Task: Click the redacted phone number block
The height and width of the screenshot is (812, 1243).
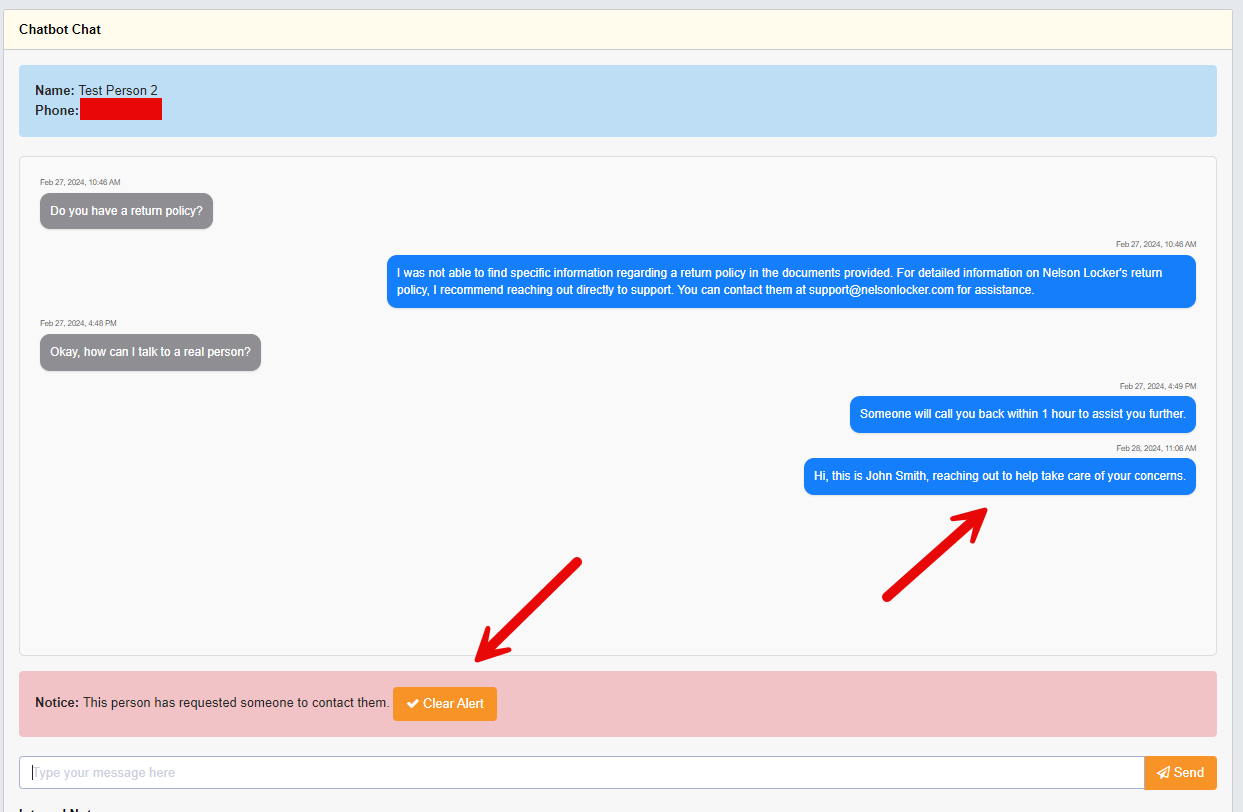Action: 121,110
